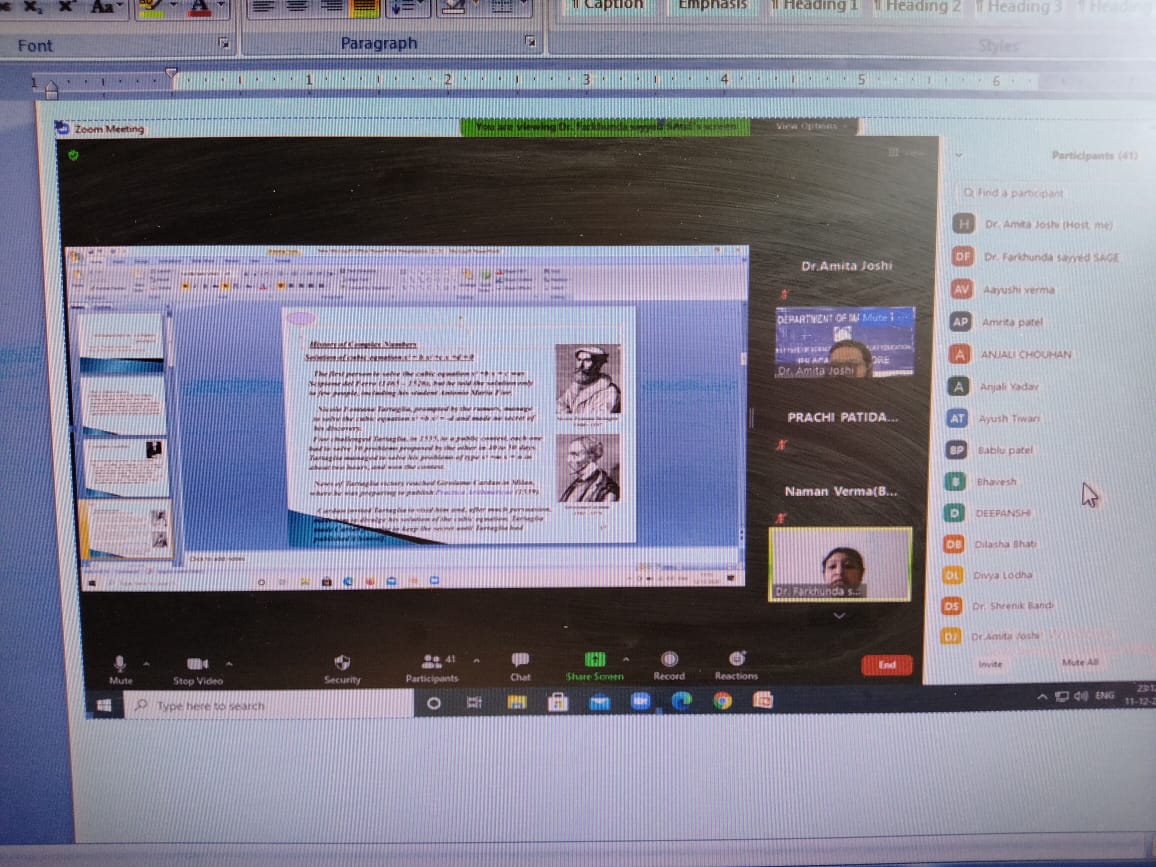Open File Explorer from the taskbar
The image size is (1156, 867).
[516, 702]
